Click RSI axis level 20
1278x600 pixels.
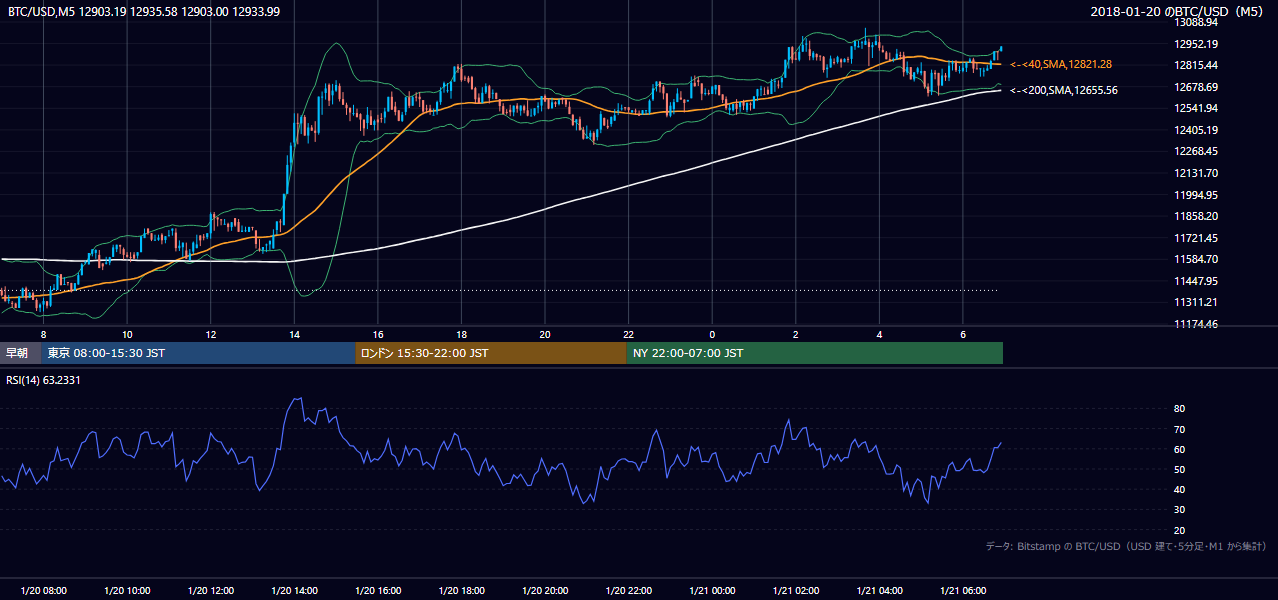pyautogui.click(x=1179, y=530)
